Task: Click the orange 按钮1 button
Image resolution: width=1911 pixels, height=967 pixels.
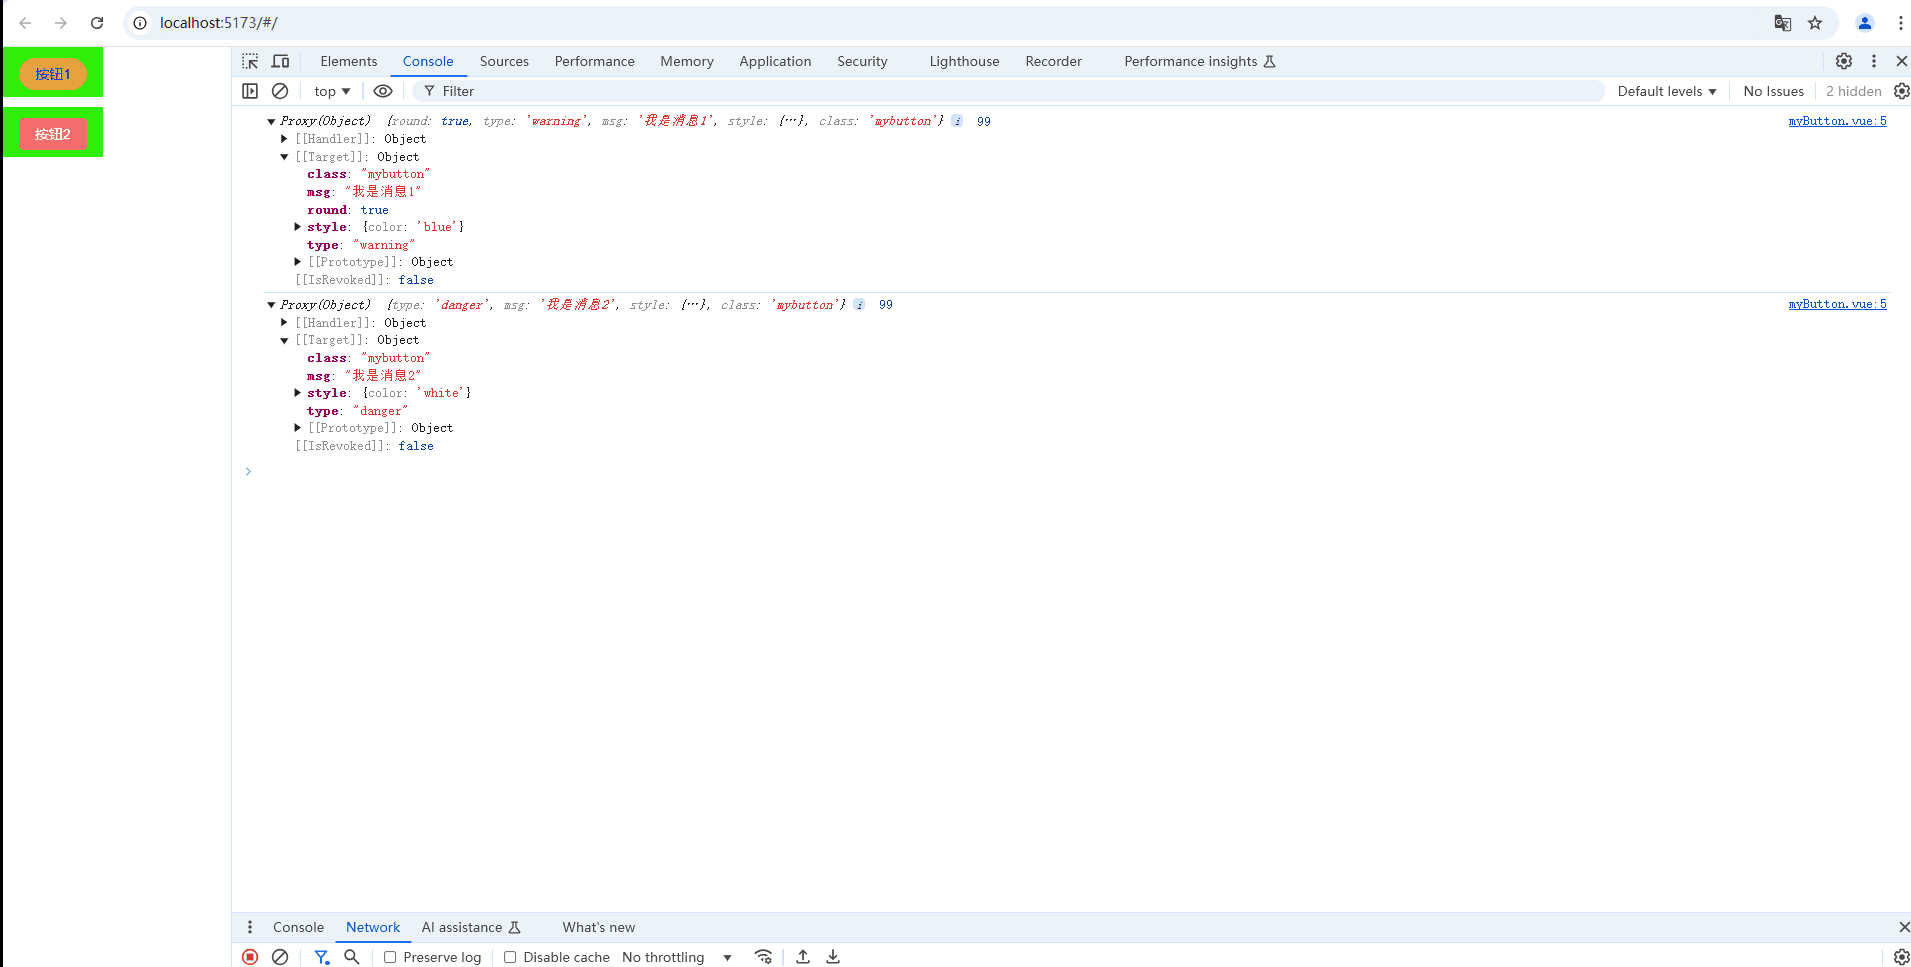Action: click(53, 74)
